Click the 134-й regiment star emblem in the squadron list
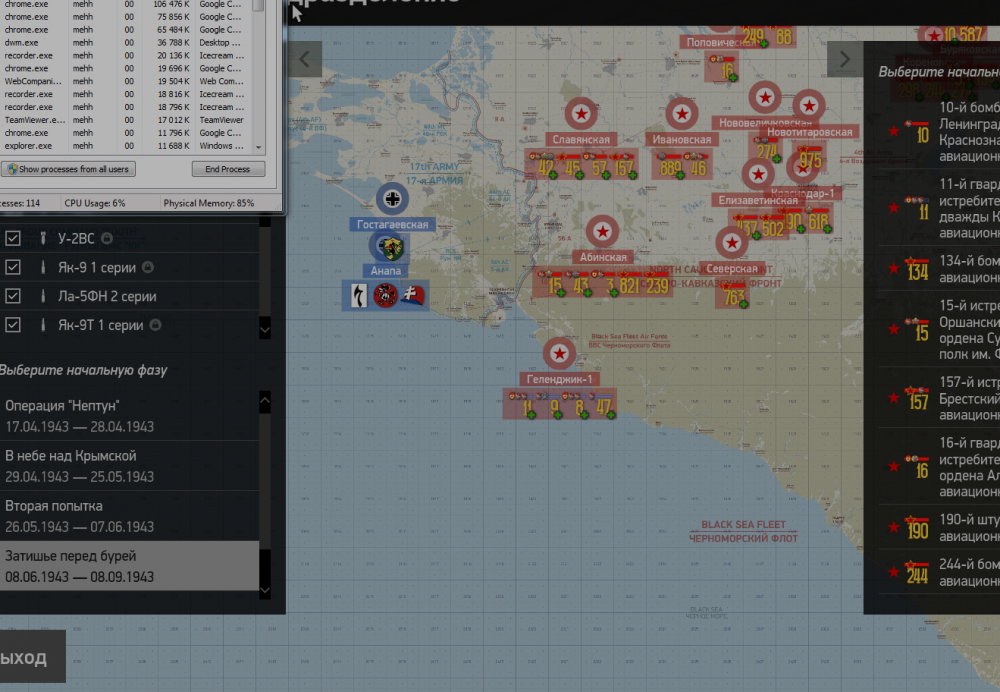 coord(891,269)
